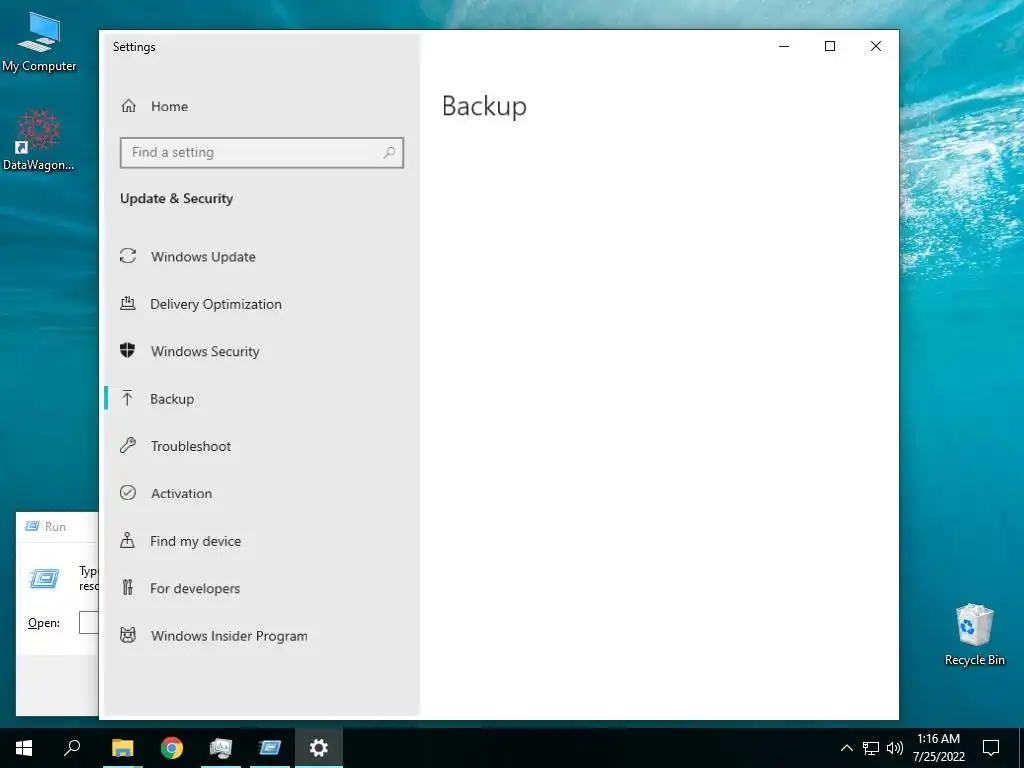Select the My Computer desktop icon
Viewport: 1024px width, 768px height.
[x=39, y=42]
